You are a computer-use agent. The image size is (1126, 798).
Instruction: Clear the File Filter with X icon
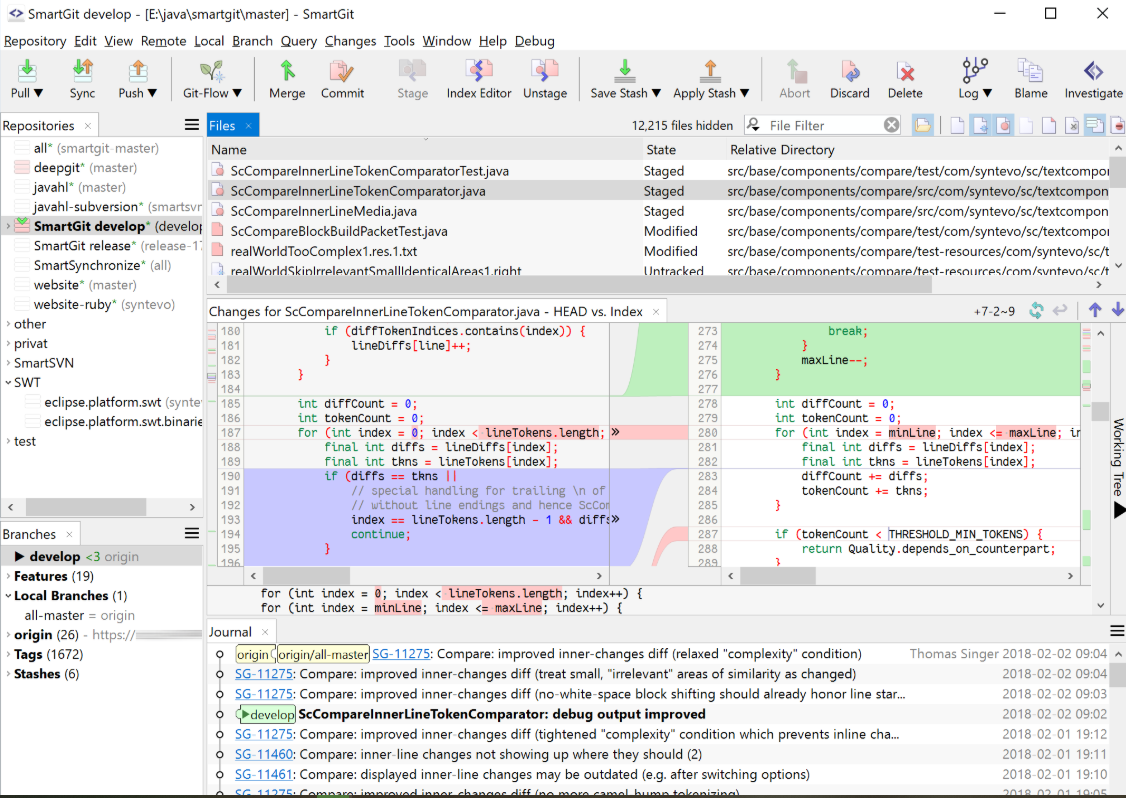point(891,125)
